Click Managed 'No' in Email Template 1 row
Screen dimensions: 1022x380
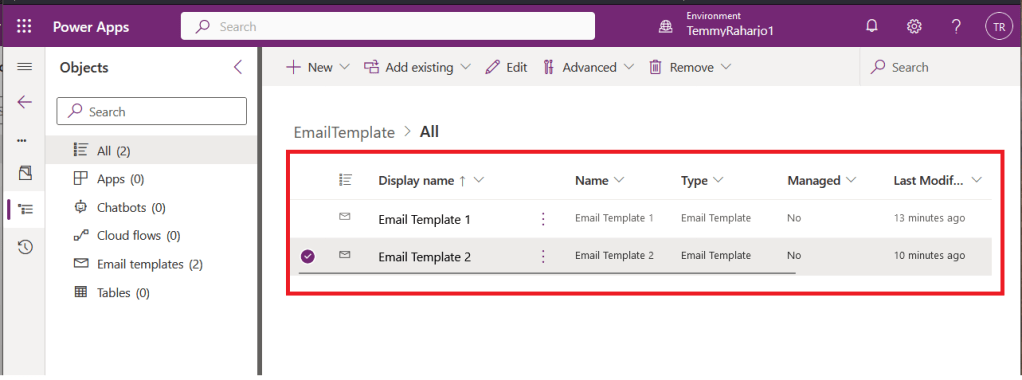tap(794, 218)
